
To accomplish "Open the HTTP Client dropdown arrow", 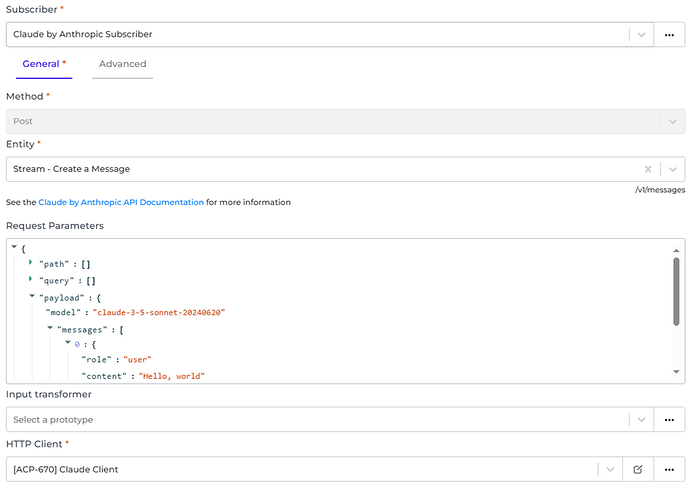I will click(610, 469).
